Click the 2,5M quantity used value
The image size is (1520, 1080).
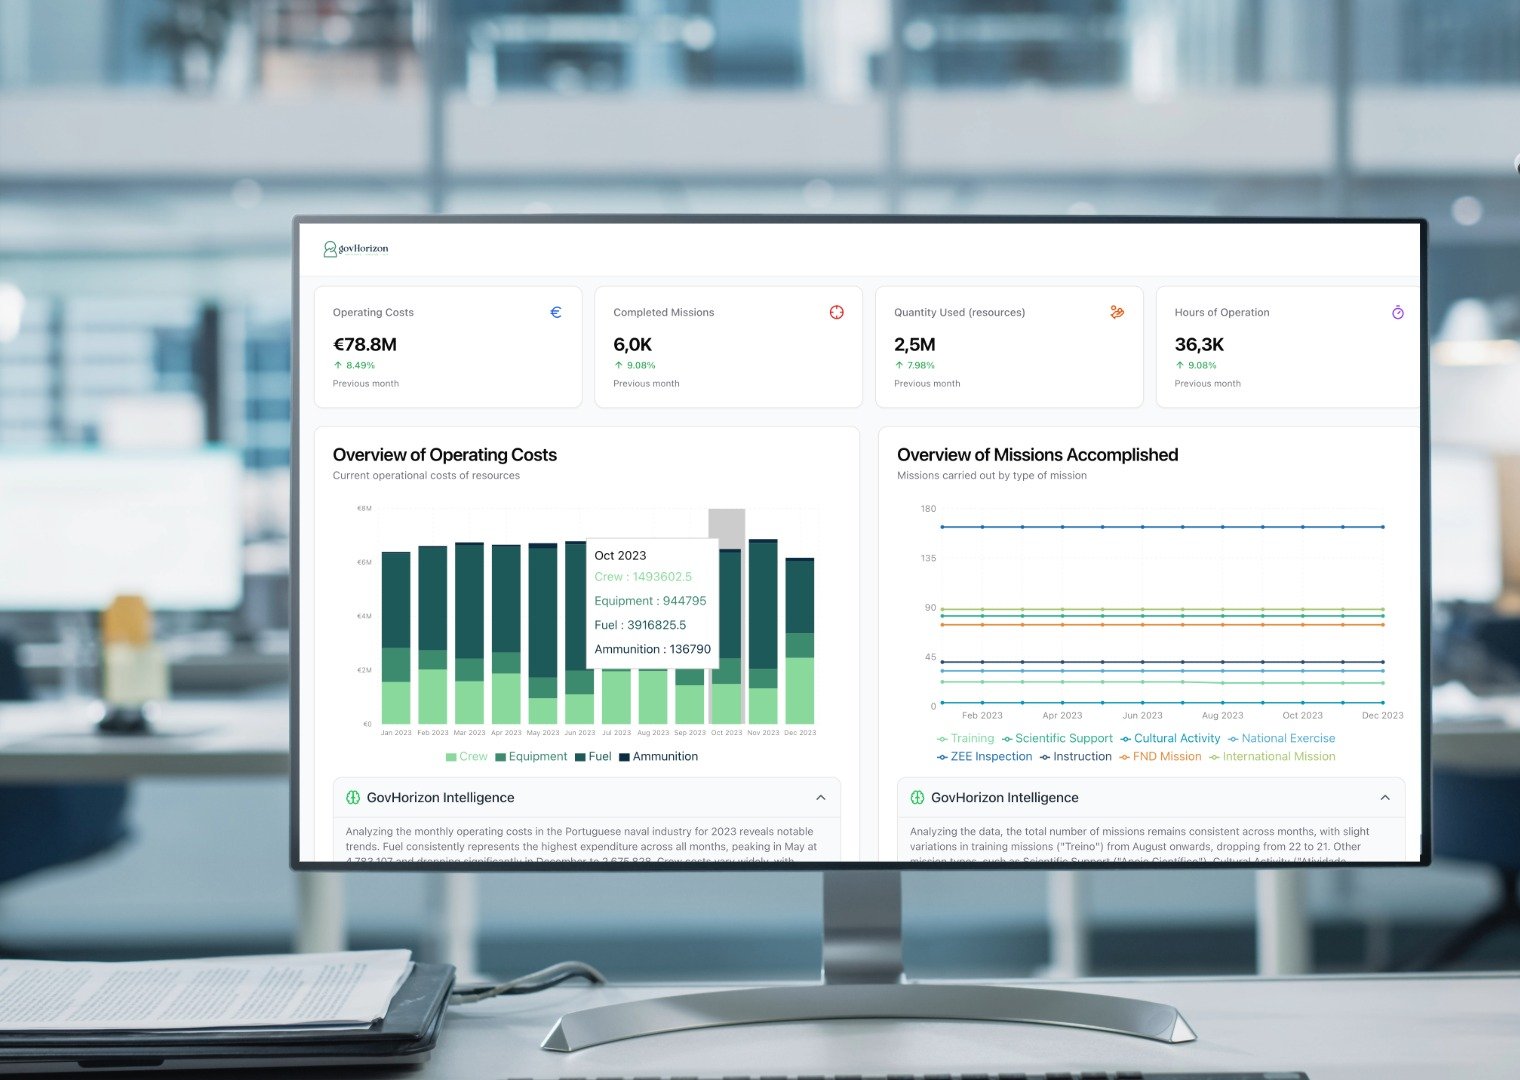click(x=915, y=345)
